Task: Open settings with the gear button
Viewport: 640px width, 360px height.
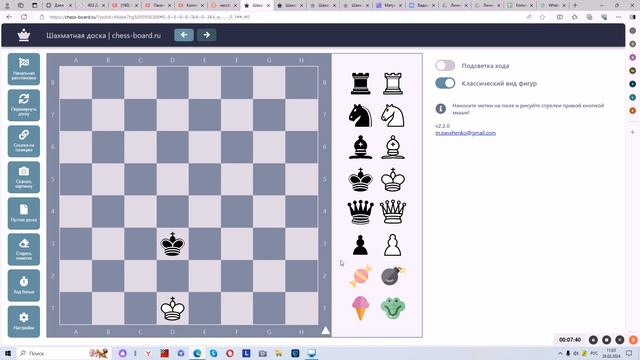Action: point(24,321)
